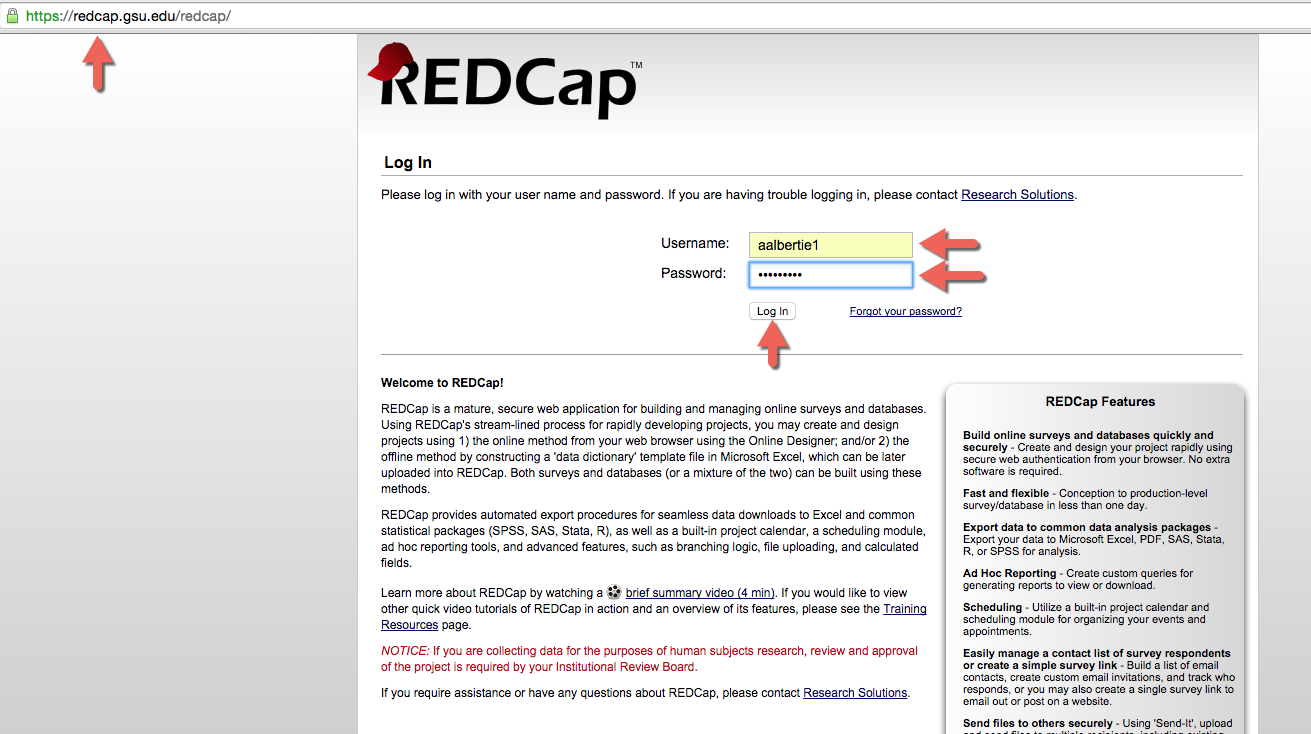Click the red arrow pointing at the URL
This screenshot has height=734, width=1311.
click(97, 62)
